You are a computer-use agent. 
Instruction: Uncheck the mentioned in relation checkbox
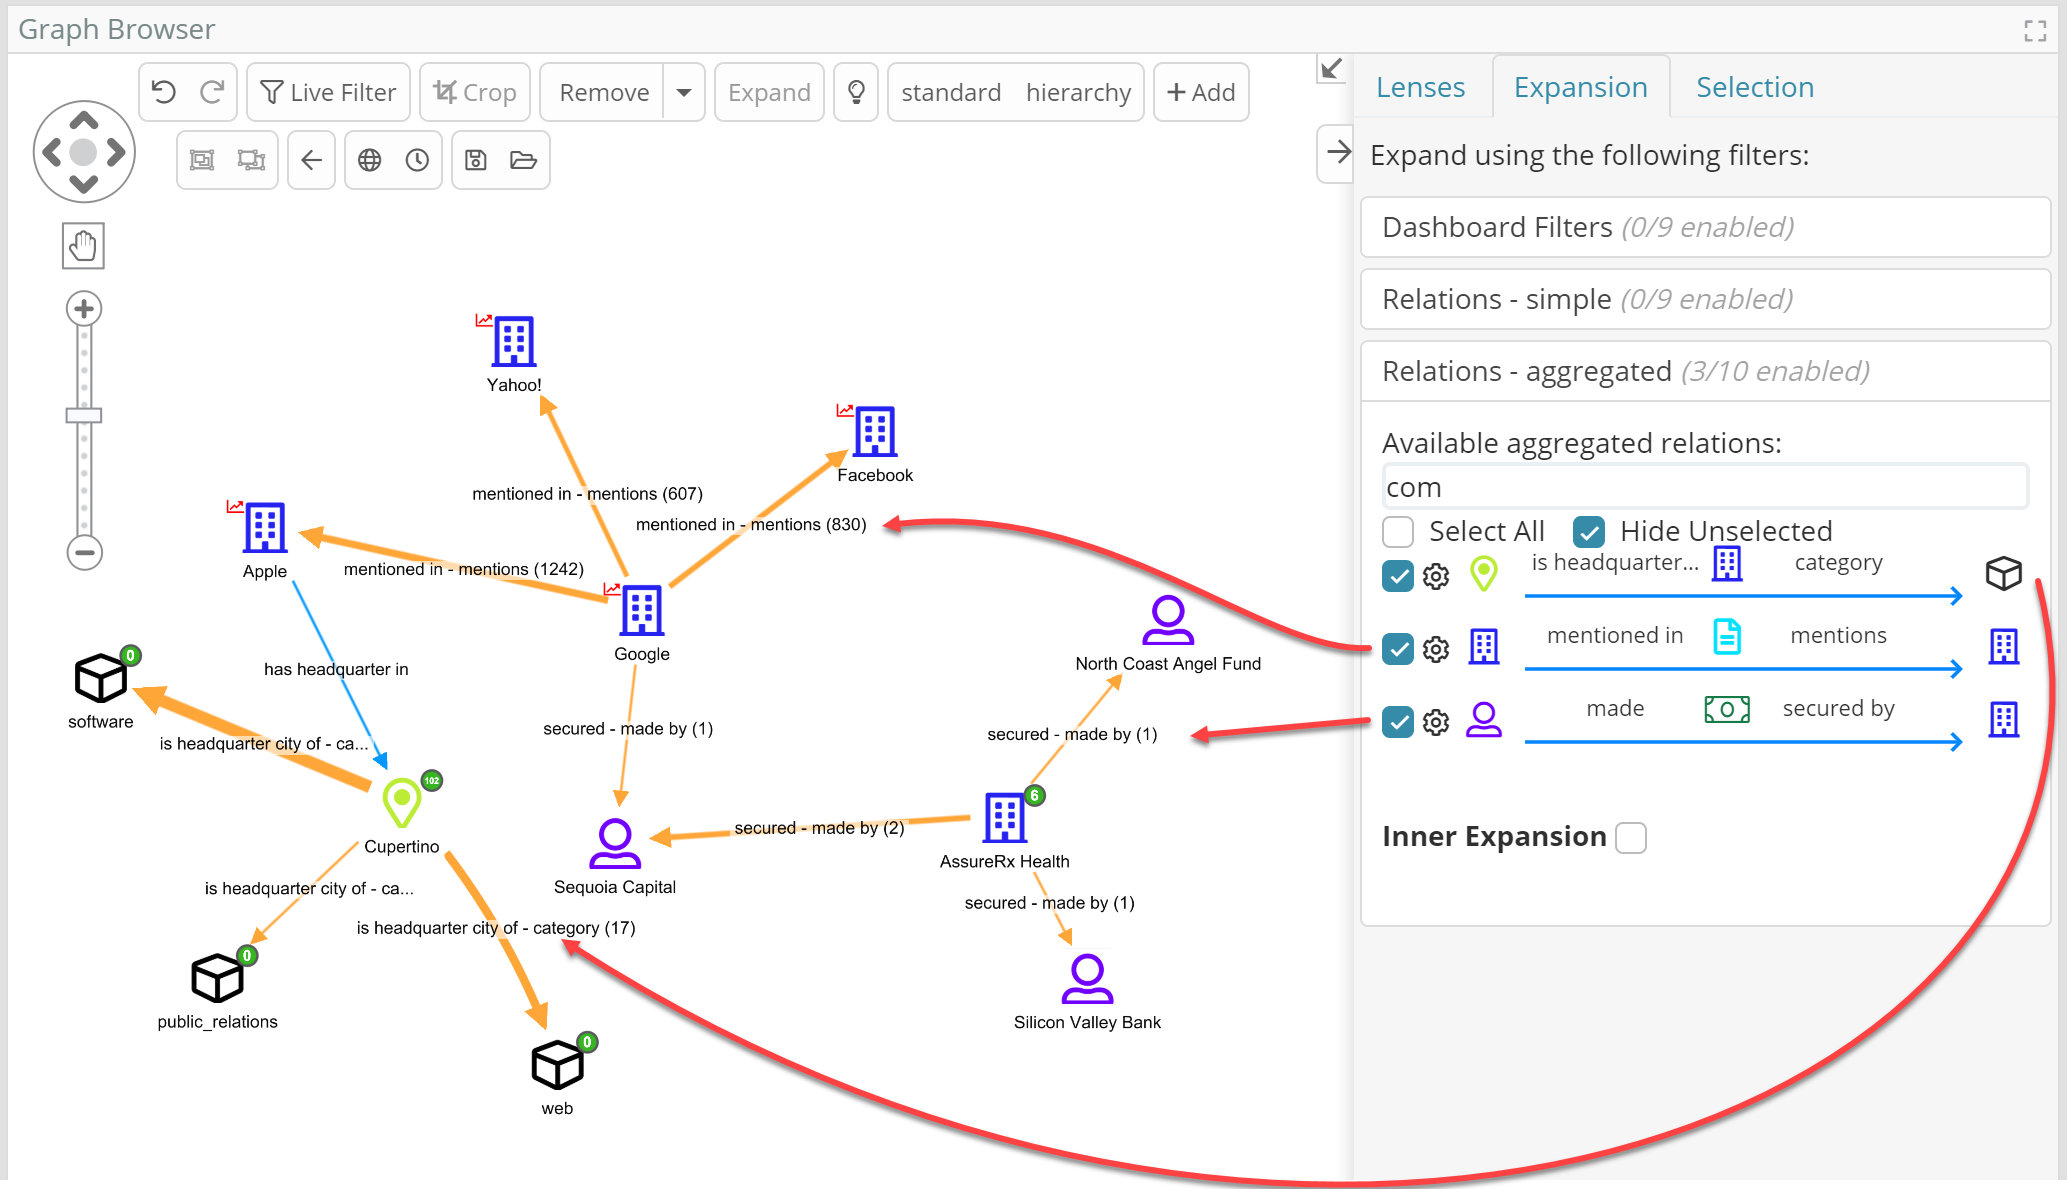1398,649
